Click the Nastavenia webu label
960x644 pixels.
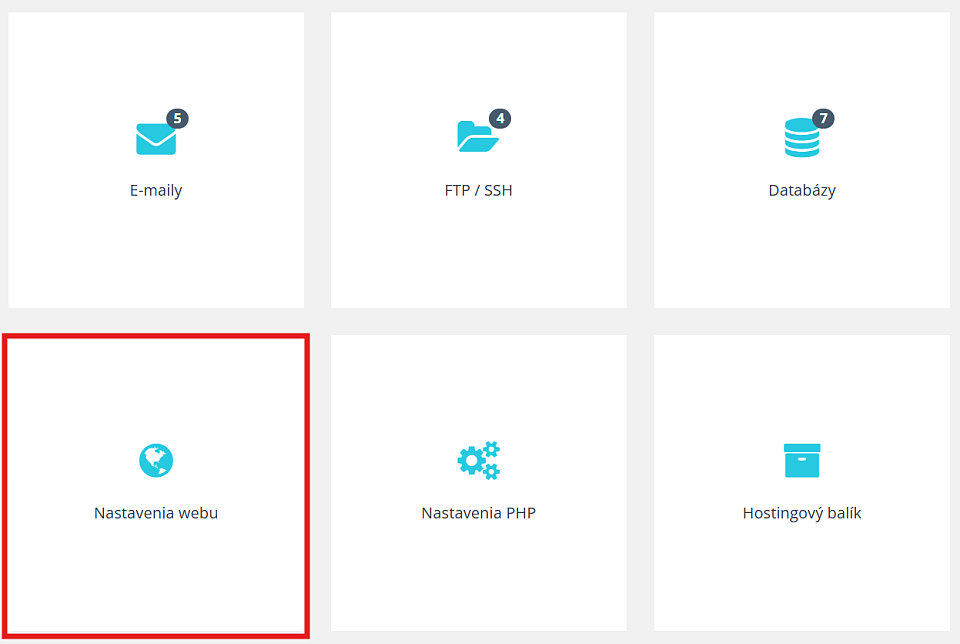click(156, 513)
